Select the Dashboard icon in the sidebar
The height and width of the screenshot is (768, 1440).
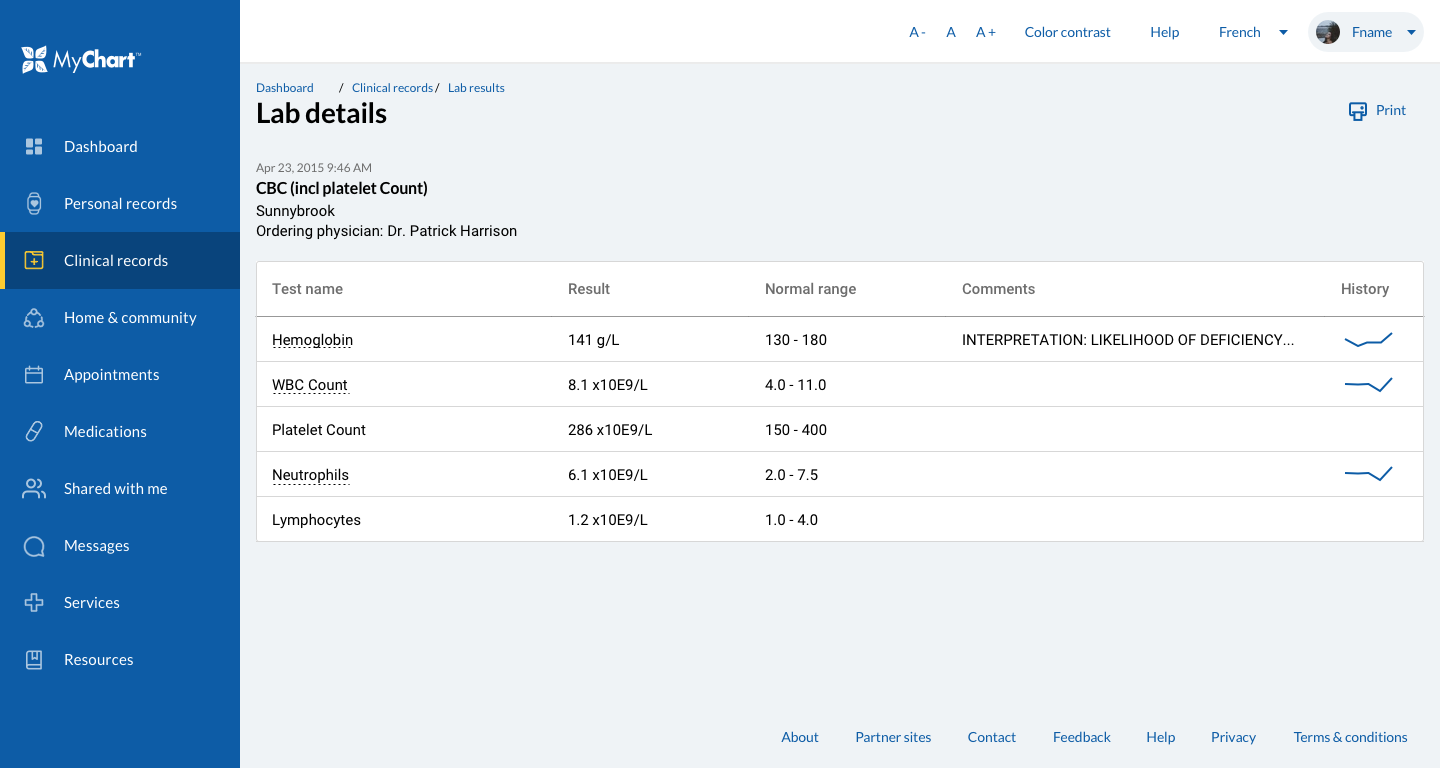(33, 146)
